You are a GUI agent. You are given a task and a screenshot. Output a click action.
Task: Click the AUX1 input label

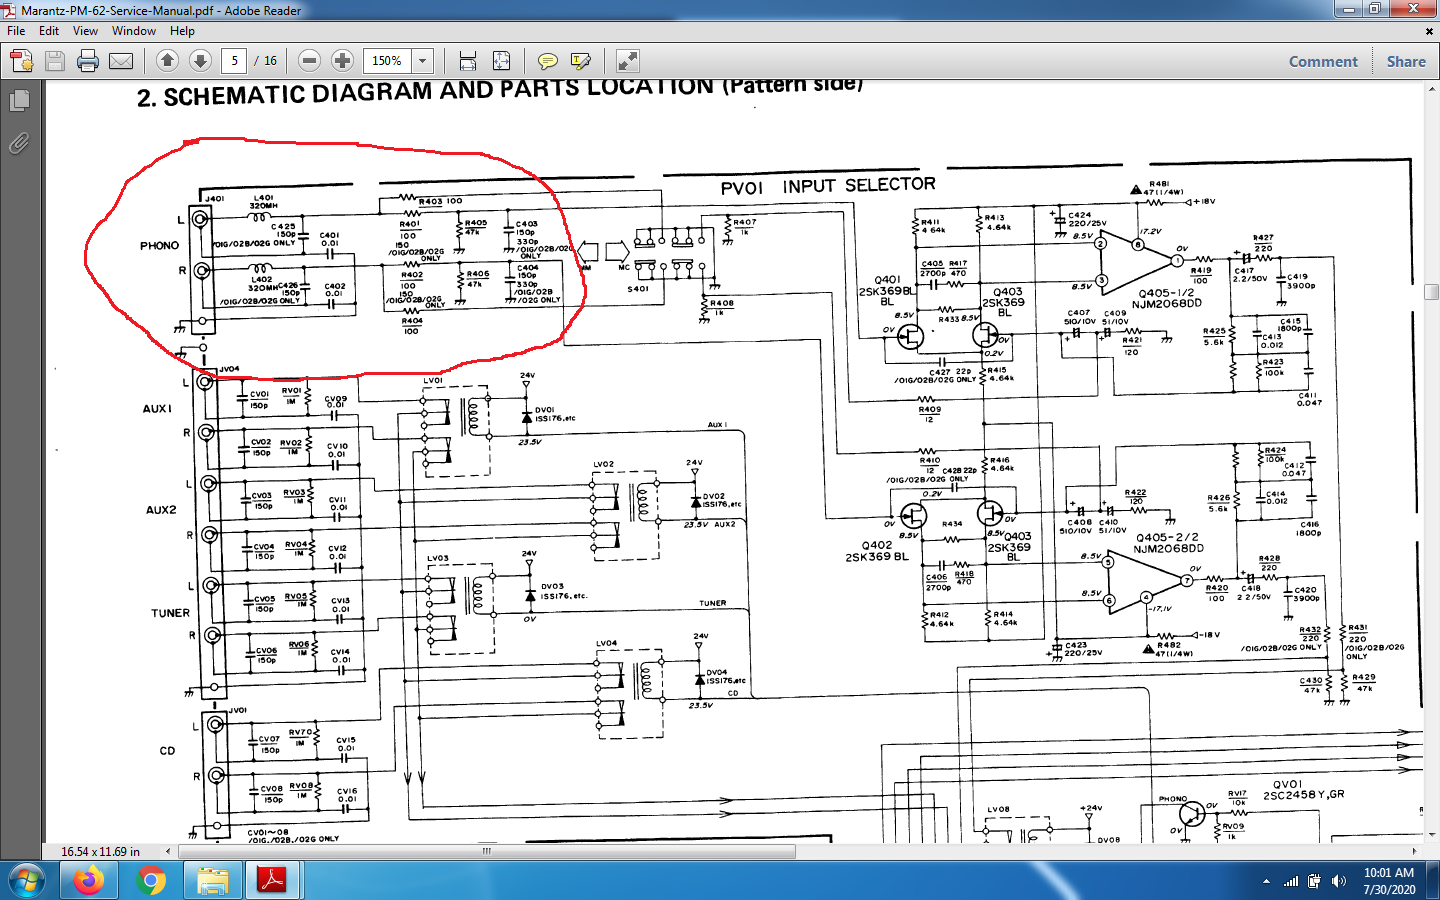point(157,408)
